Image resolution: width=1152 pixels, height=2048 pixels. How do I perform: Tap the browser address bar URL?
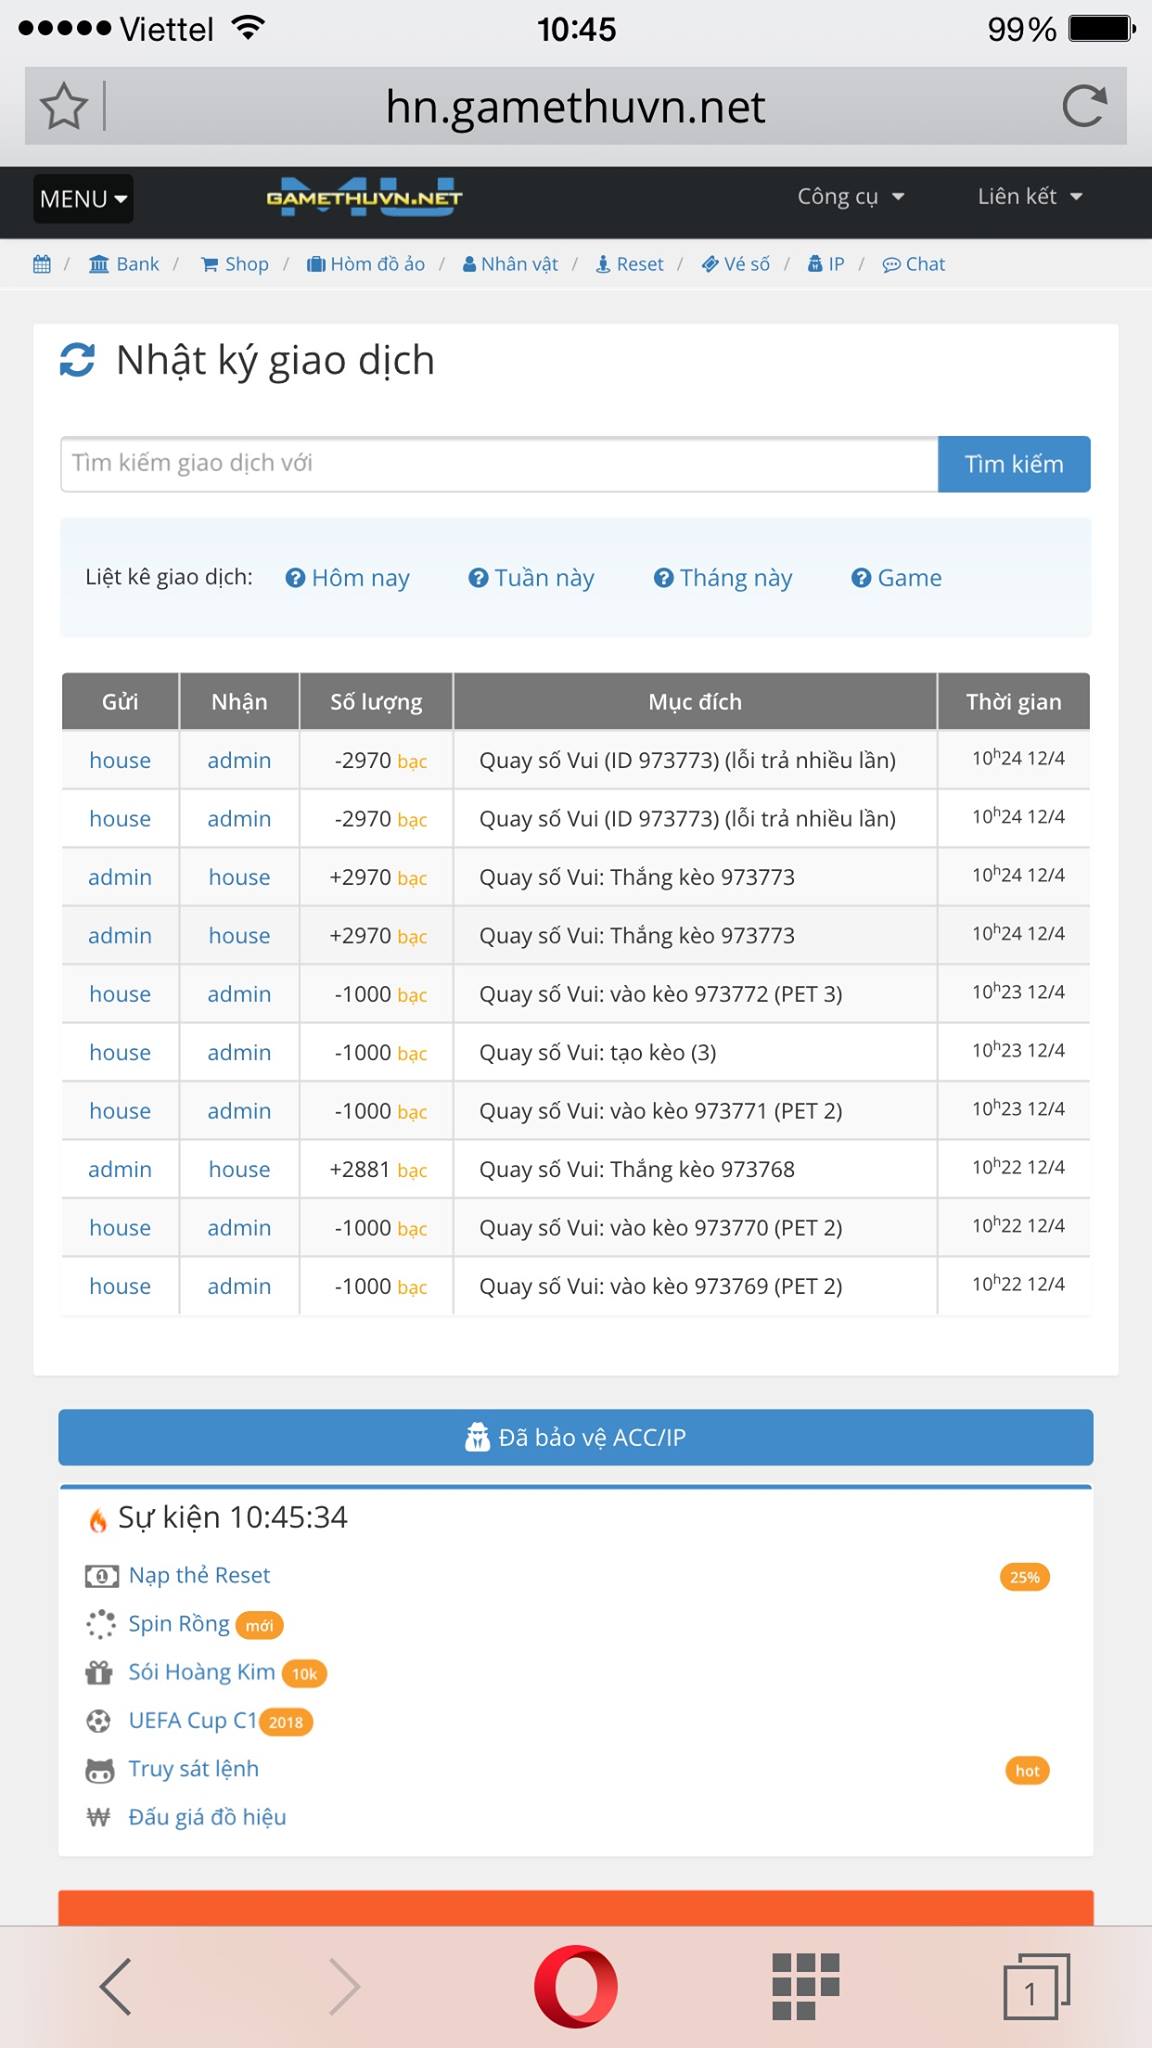576,107
